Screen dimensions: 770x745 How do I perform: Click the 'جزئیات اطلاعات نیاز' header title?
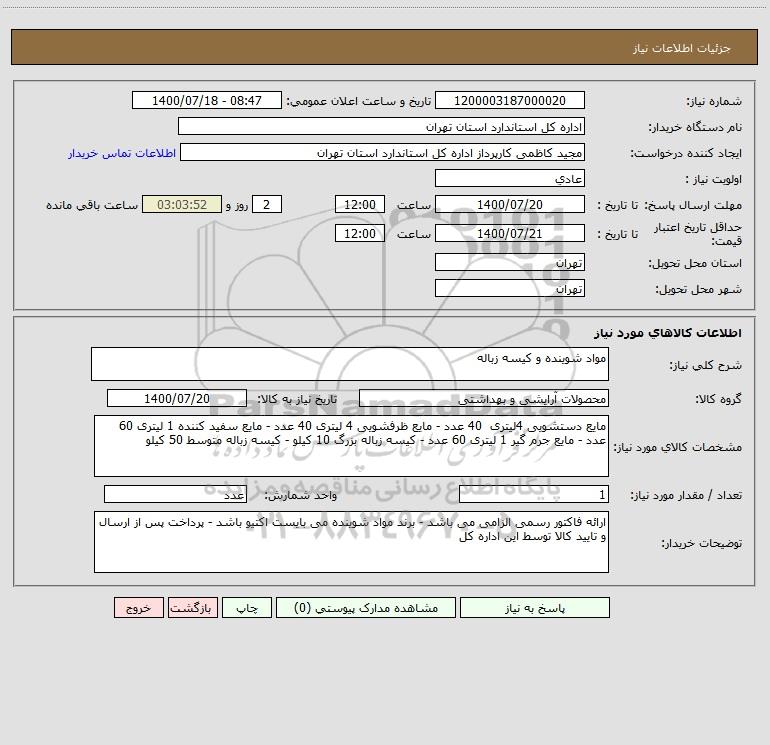pos(682,48)
